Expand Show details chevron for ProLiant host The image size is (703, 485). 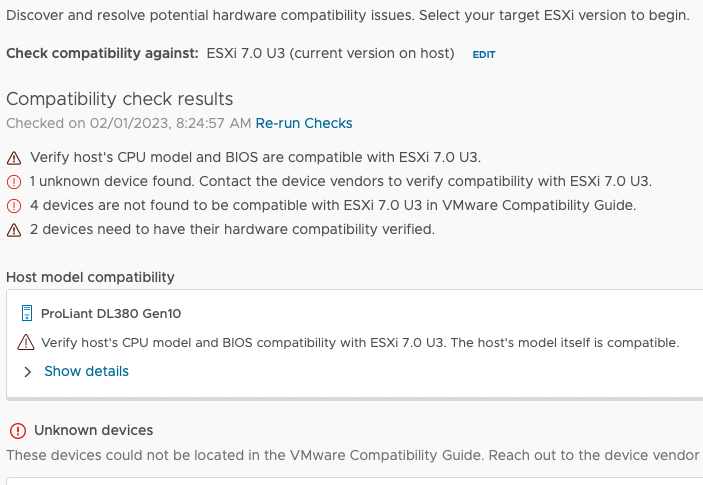point(27,372)
